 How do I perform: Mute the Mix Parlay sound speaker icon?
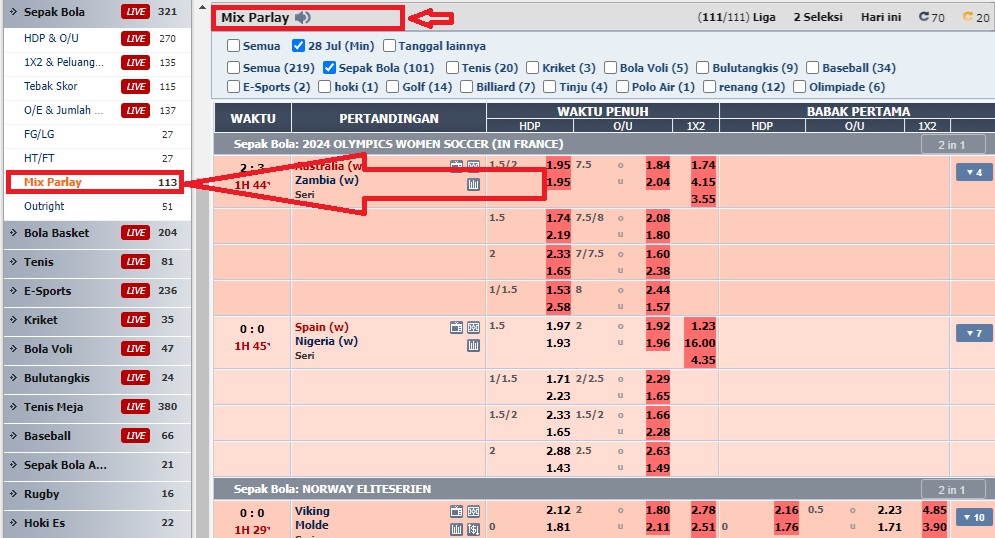click(303, 18)
